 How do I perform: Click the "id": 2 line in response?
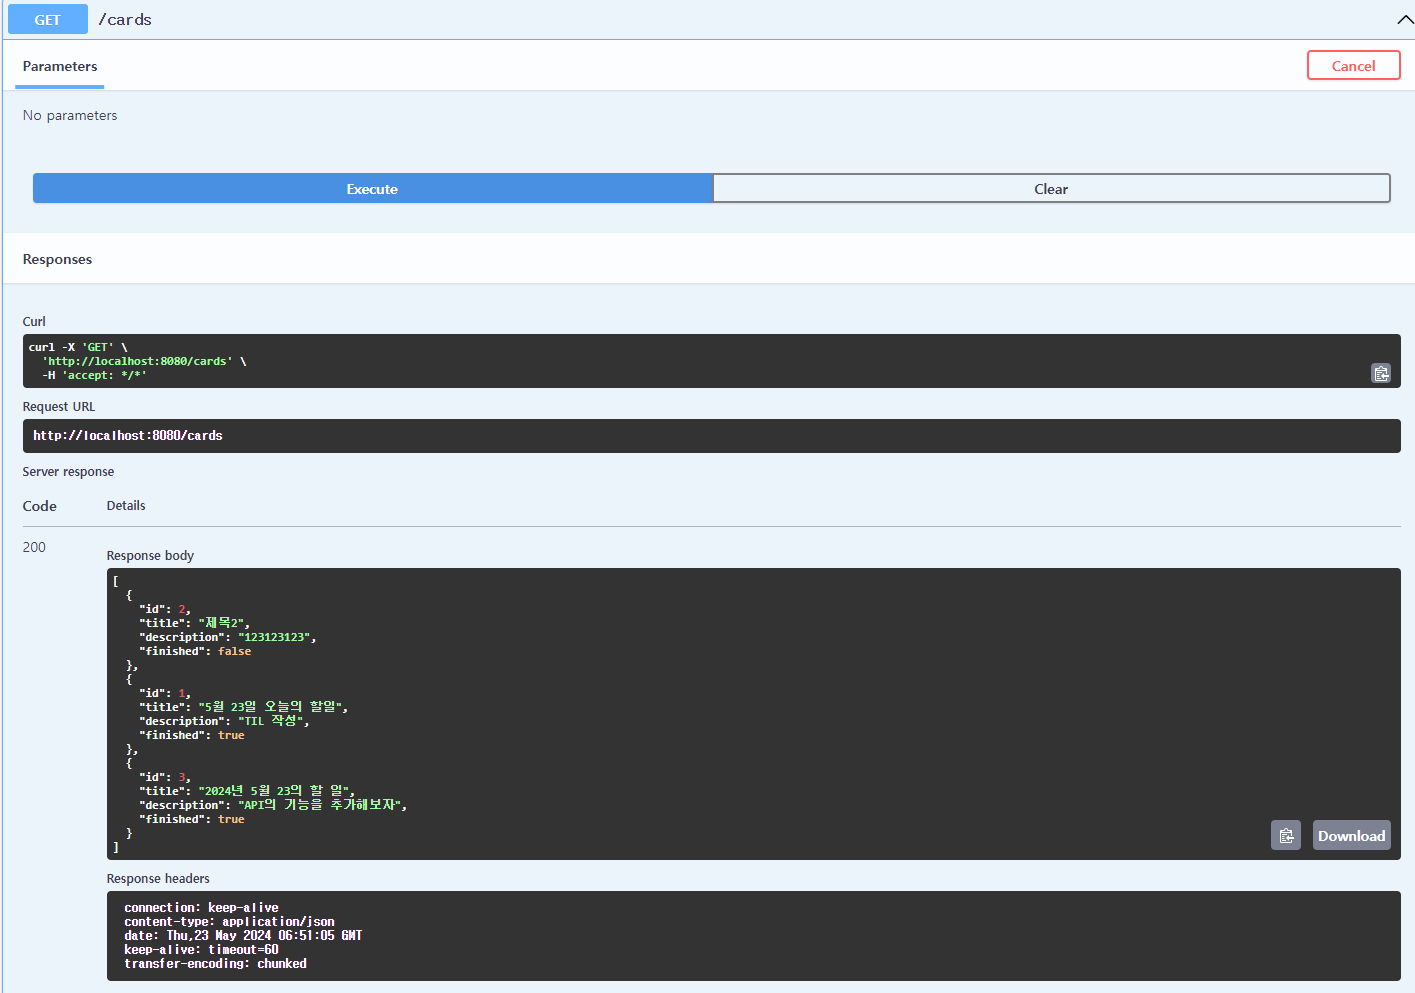pyautogui.click(x=165, y=609)
